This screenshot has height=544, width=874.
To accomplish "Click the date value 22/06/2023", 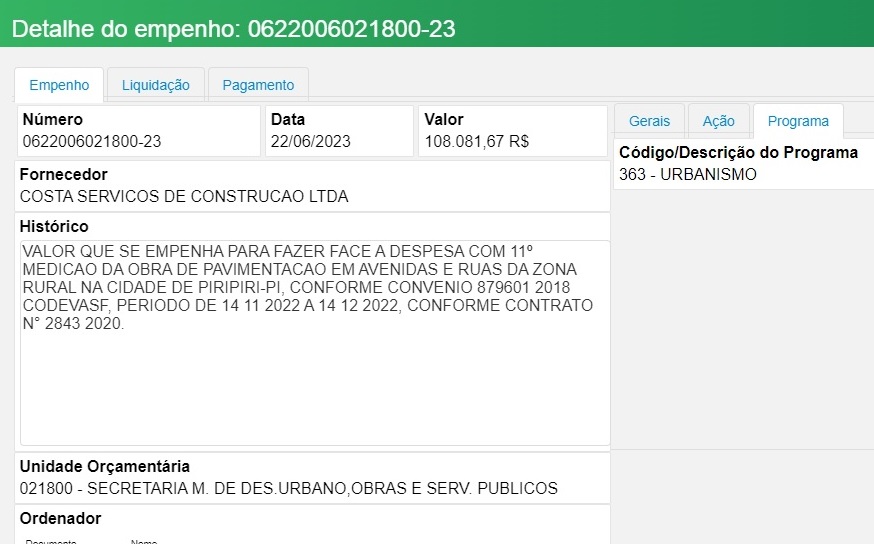I will pos(310,141).
